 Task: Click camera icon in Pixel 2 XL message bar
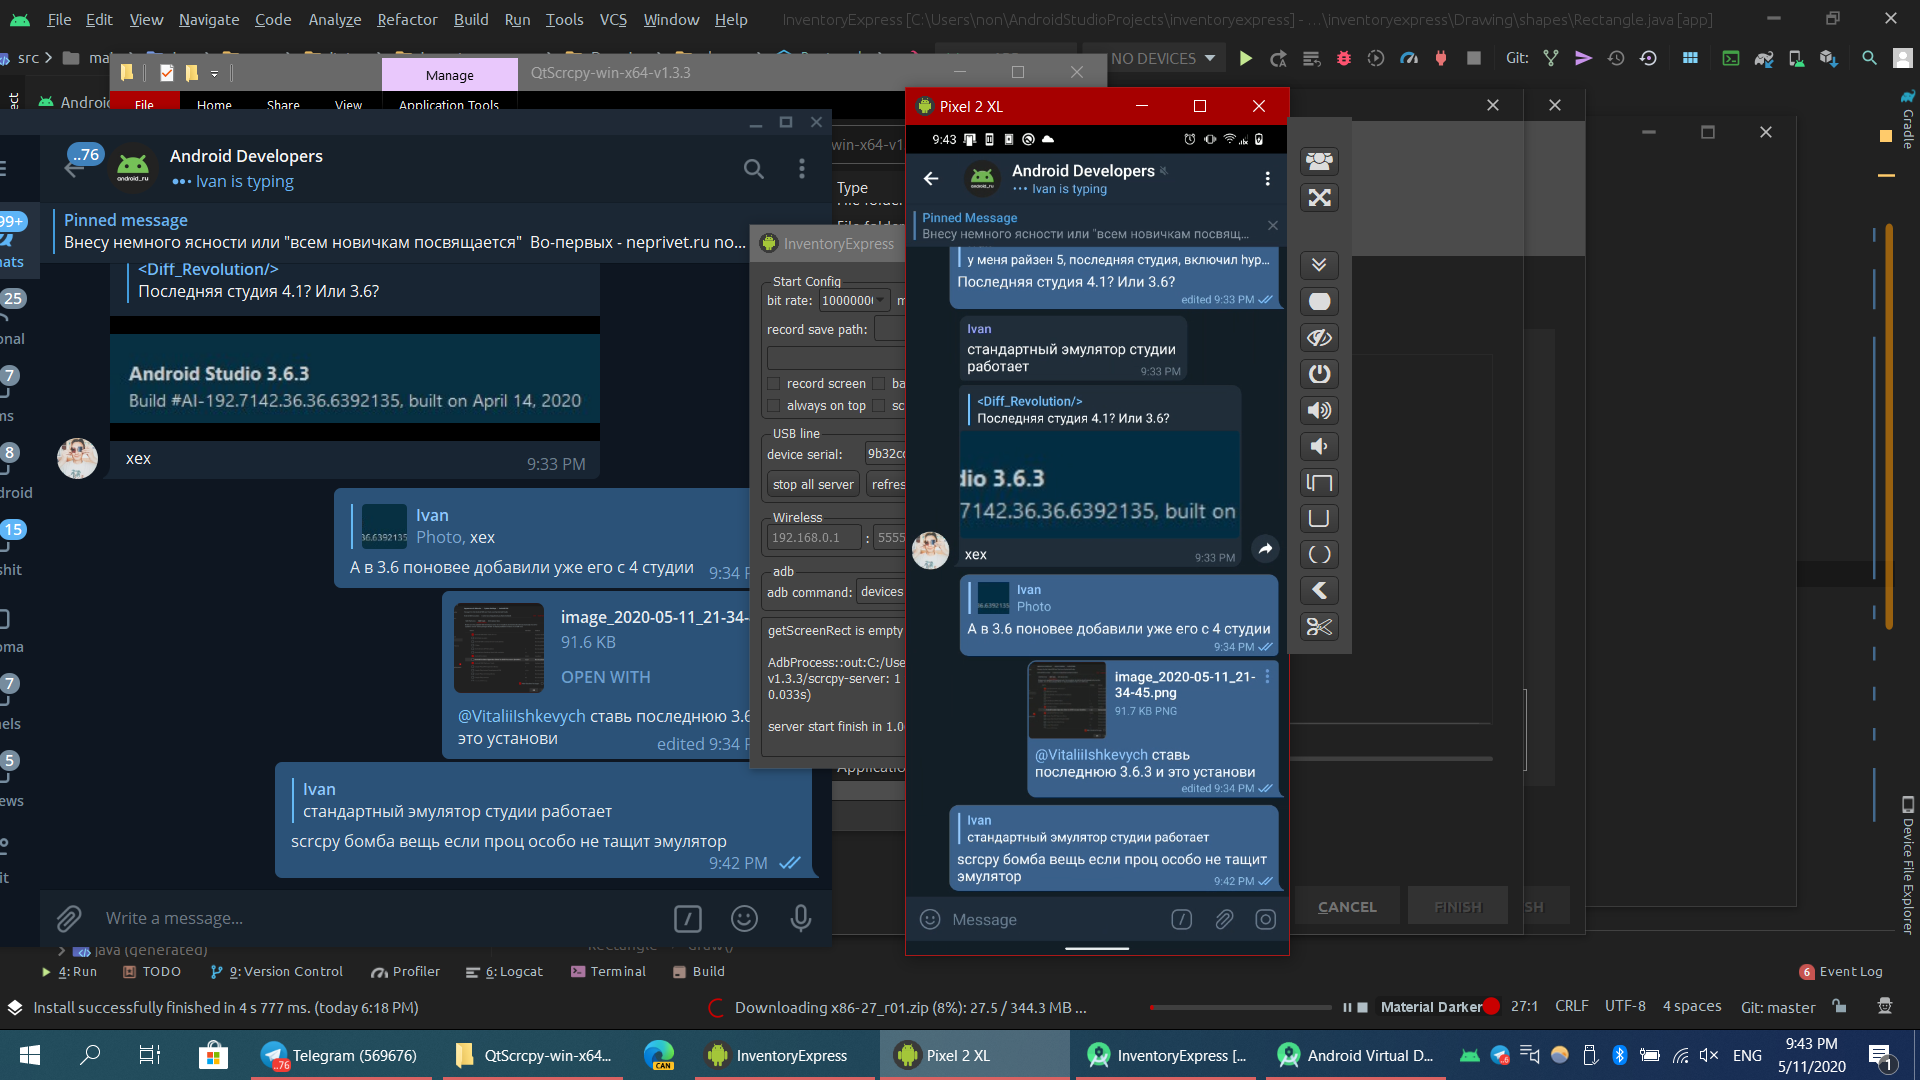(x=1266, y=919)
